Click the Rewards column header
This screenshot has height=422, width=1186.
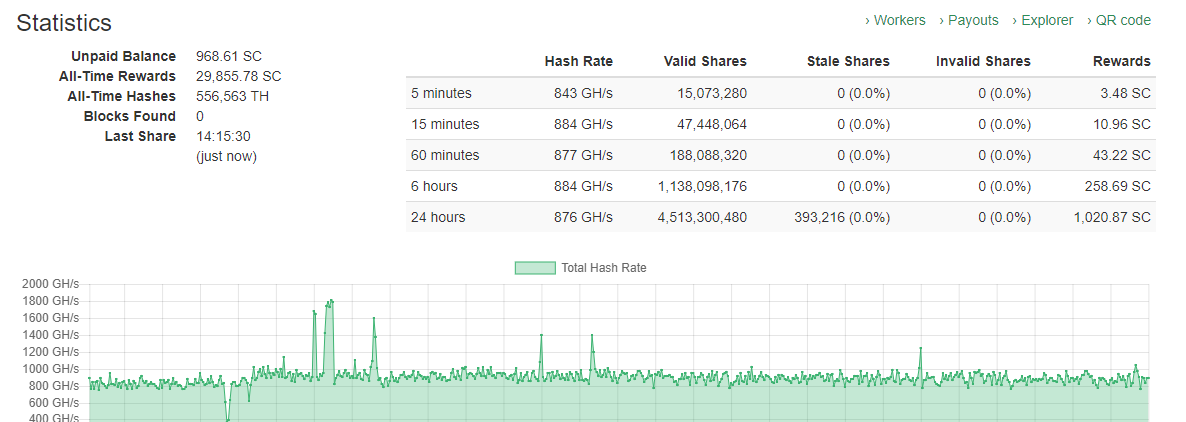1122,62
